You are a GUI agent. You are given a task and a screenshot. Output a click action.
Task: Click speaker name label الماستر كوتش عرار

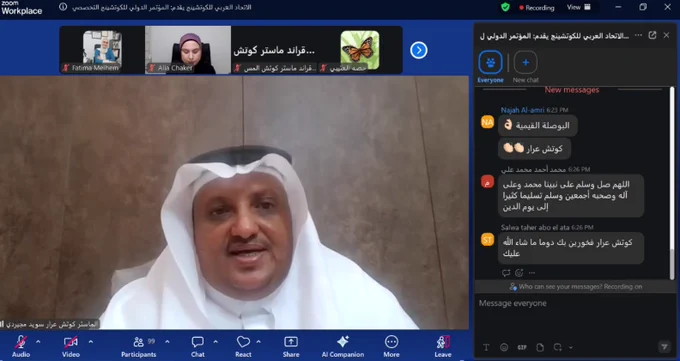click(x=50, y=324)
